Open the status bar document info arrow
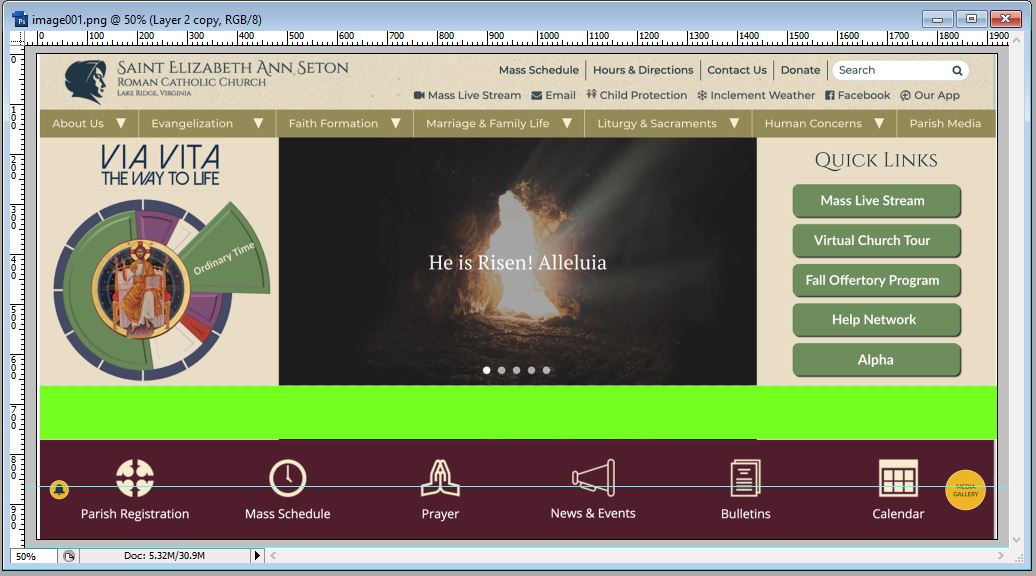1036x576 pixels. coord(256,556)
